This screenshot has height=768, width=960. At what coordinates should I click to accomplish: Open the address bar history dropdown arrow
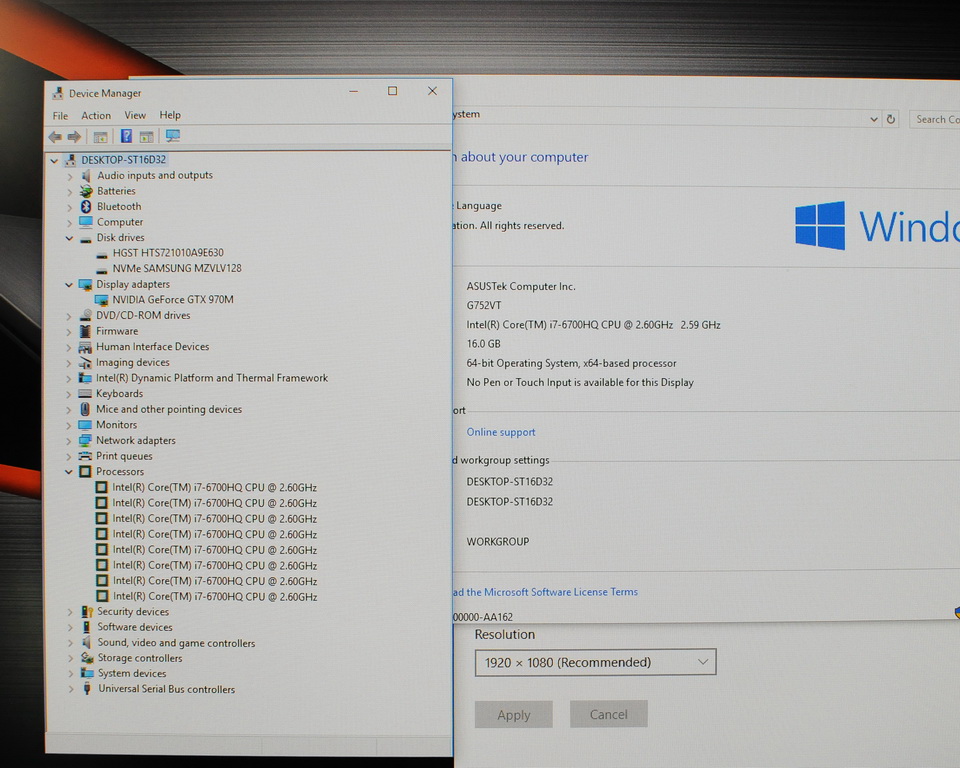(x=874, y=119)
